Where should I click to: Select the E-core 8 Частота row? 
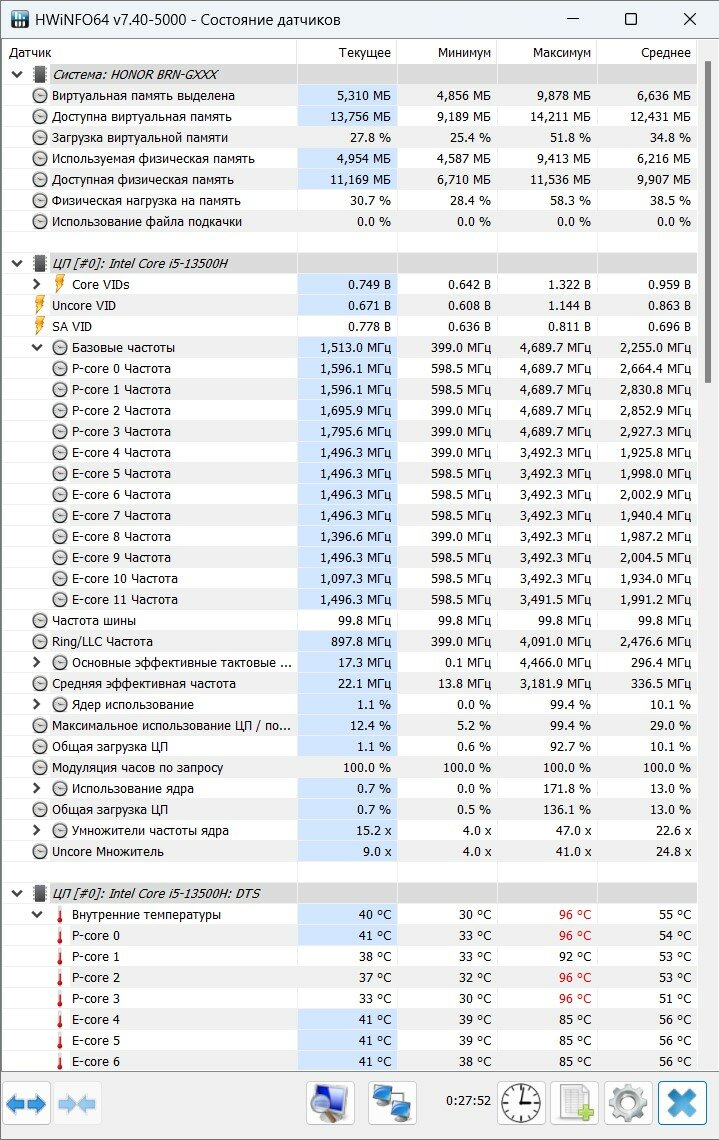click(349, 537)
